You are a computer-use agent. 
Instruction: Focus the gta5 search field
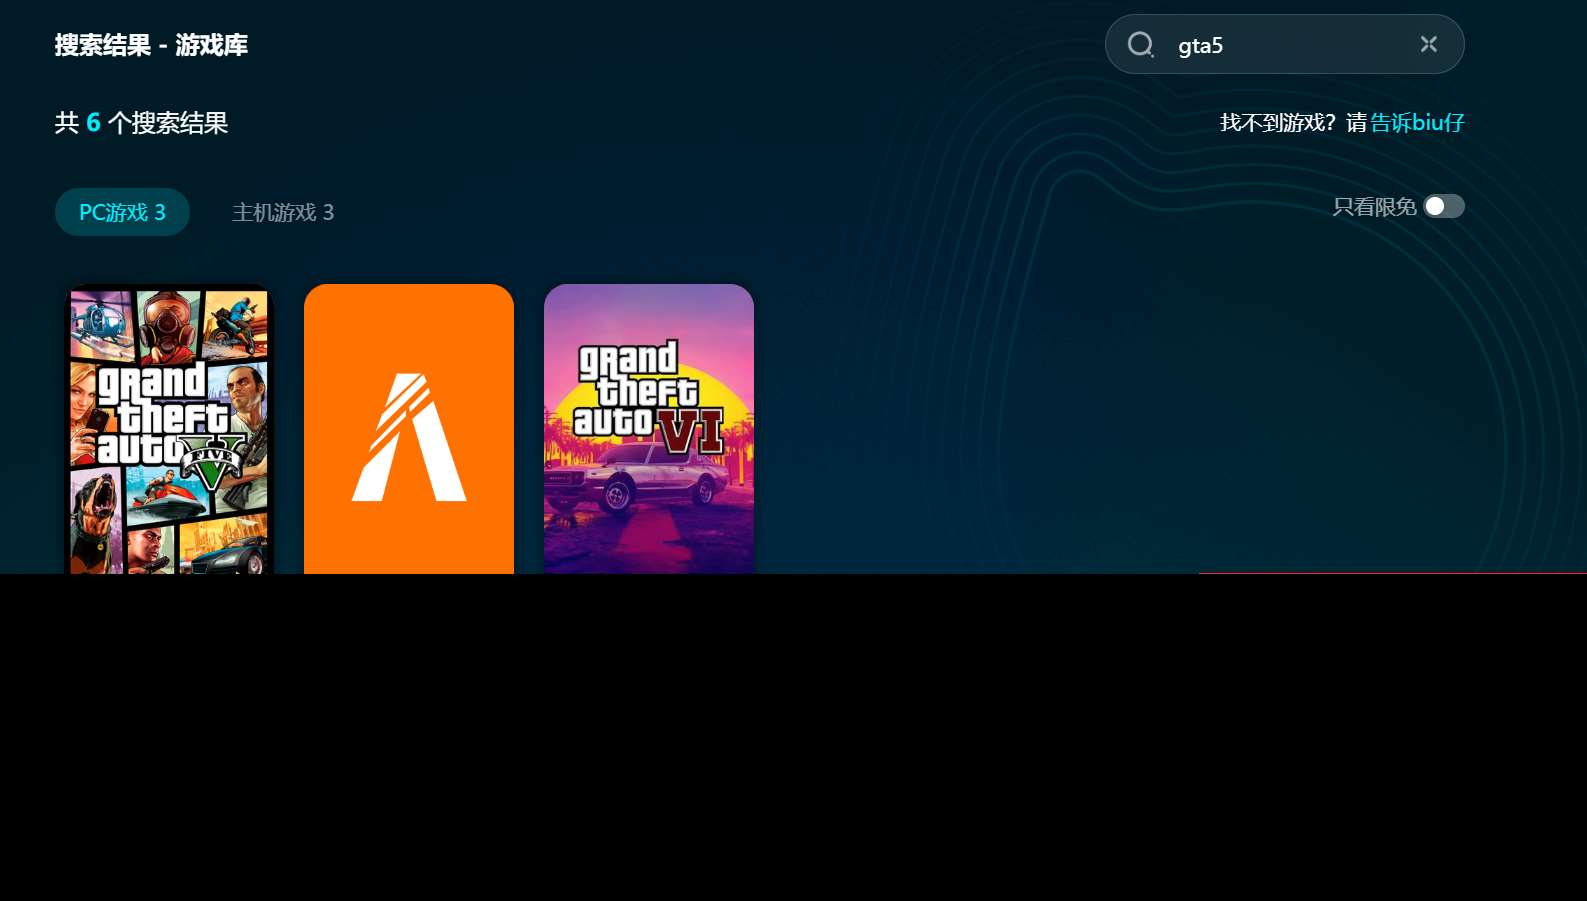[x=1285, y=45]
